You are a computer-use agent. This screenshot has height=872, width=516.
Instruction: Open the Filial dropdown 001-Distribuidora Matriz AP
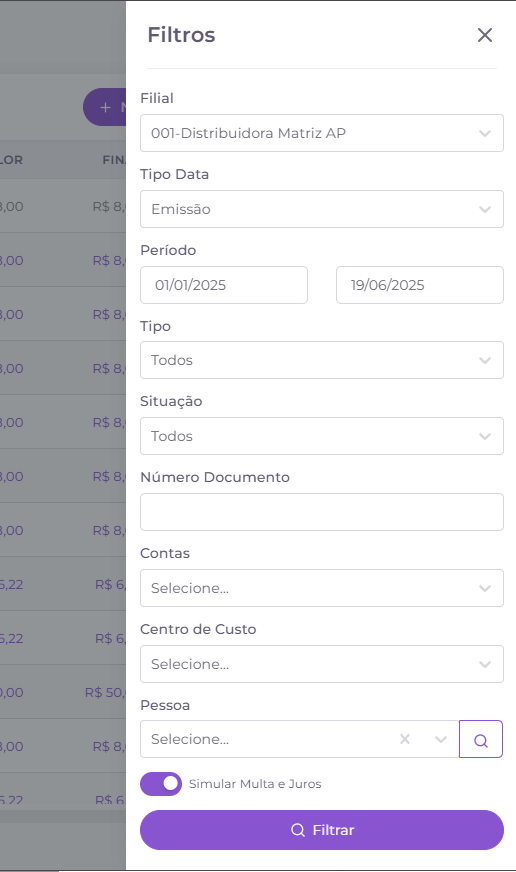322,133
